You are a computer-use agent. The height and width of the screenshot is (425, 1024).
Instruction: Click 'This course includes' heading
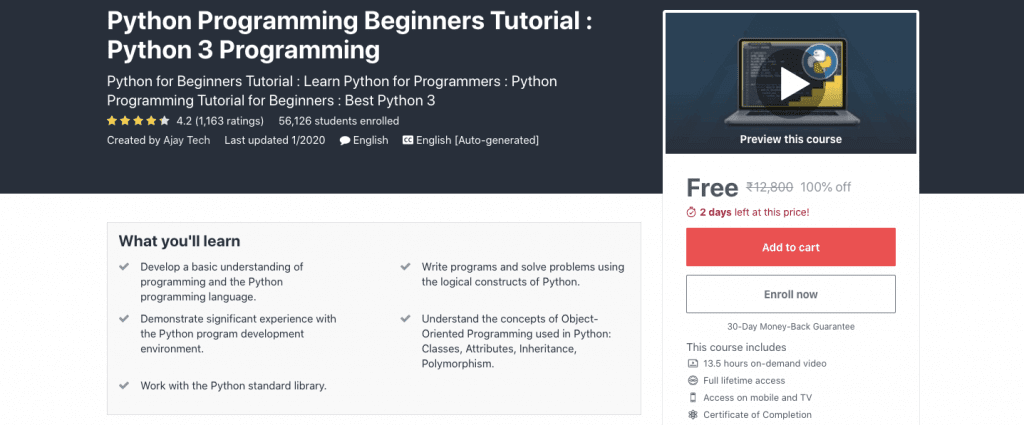(736, 347)
